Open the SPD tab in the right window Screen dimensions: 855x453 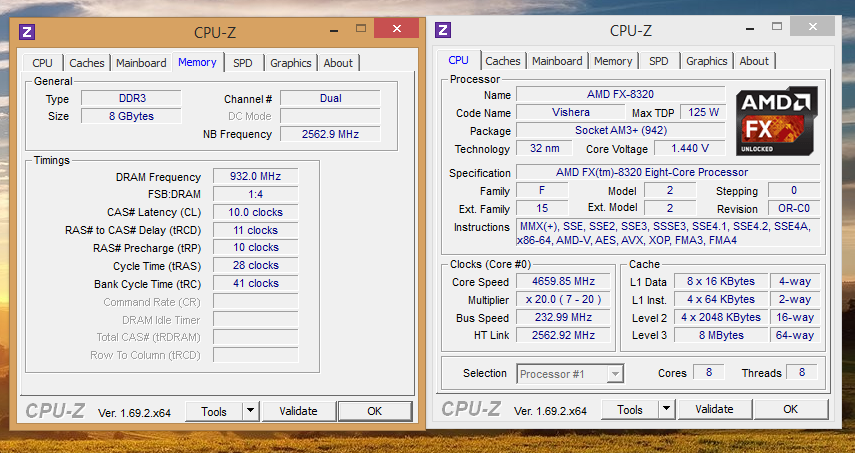659,61
